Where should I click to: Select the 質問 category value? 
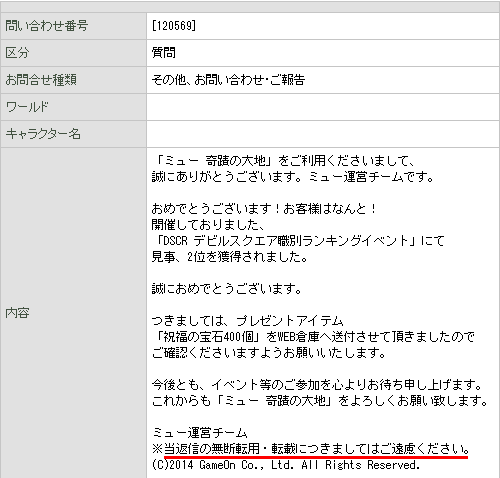click(163, 53)
